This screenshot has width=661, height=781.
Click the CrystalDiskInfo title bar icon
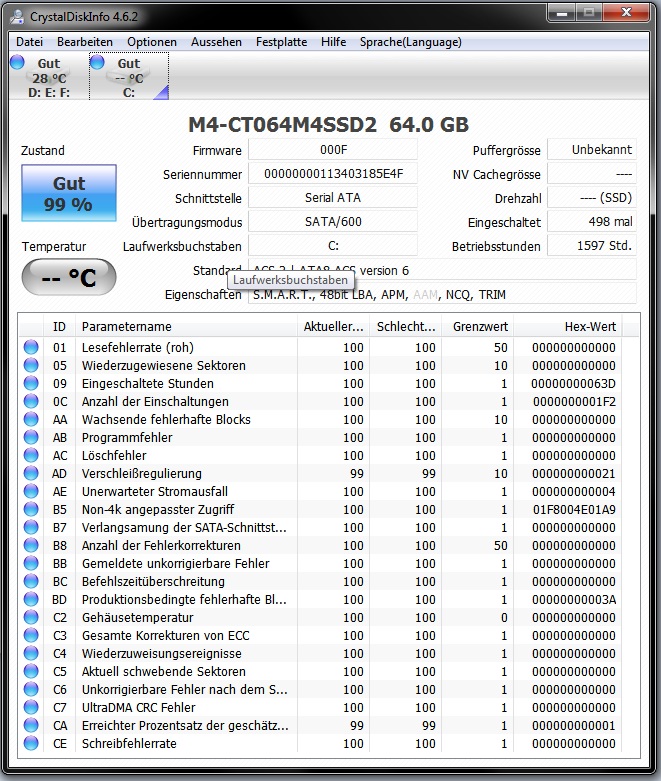17,16
